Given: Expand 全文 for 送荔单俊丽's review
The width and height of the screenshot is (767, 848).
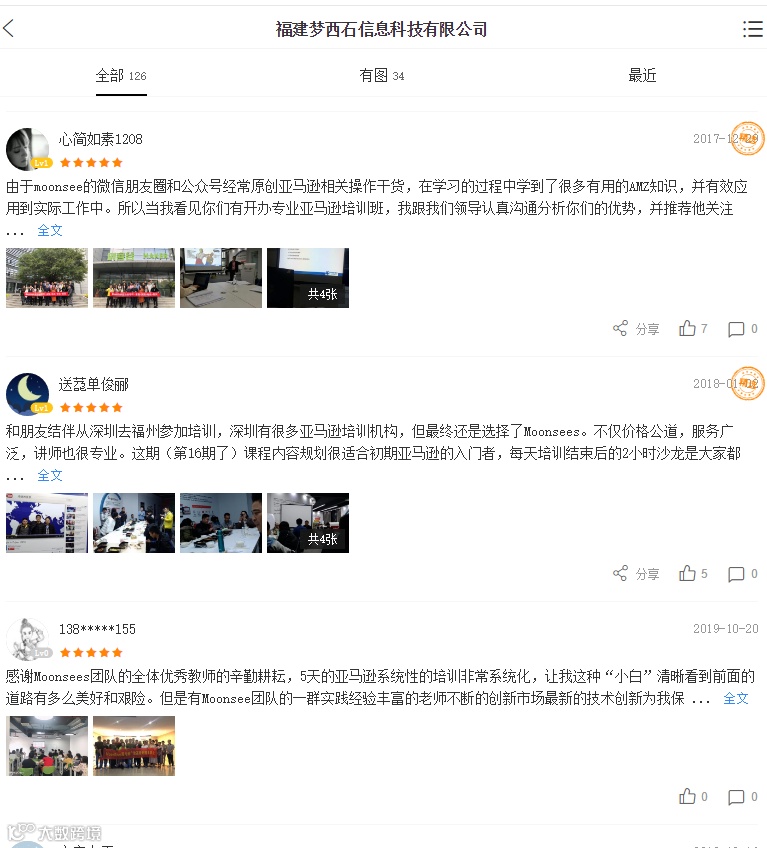Looking at the screenshot, I should 50,475.
